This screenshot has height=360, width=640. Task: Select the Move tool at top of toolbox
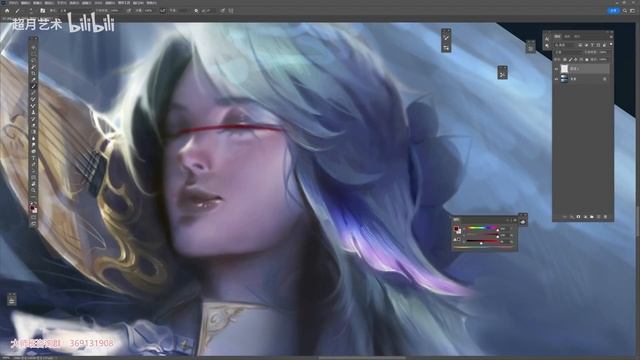tap(33, 48)
